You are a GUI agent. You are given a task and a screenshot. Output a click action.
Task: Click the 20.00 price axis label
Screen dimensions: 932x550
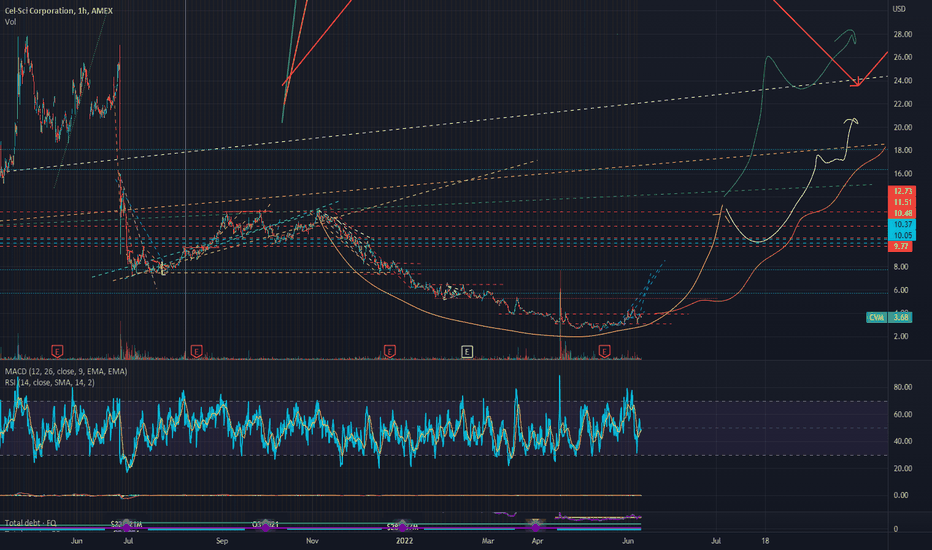pos(902,127)
